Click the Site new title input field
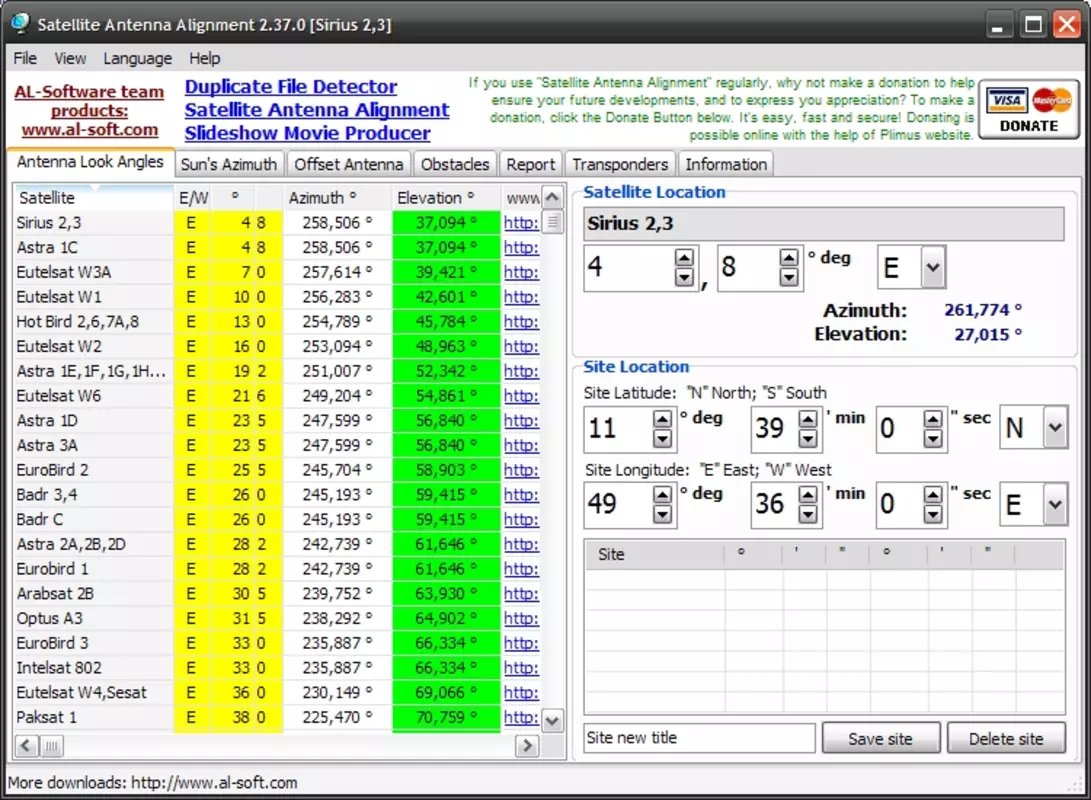 pos(699,738)
